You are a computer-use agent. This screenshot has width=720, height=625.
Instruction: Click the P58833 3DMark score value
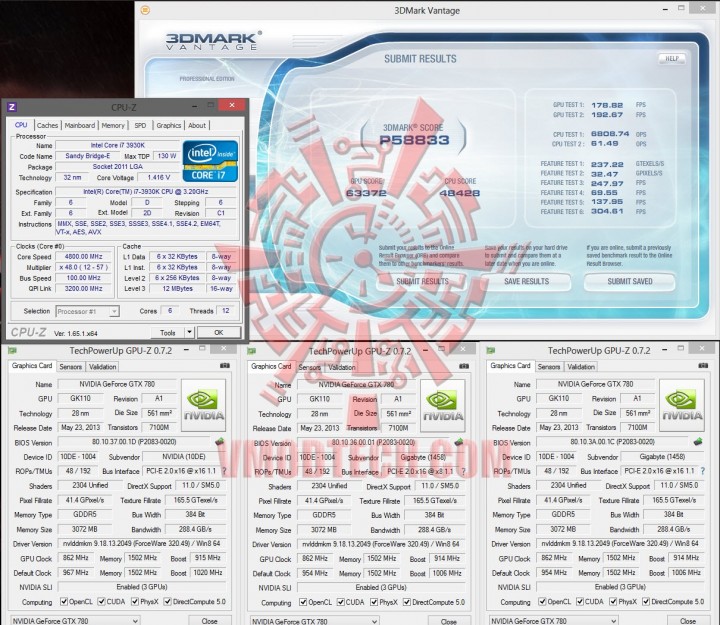pyautogui.click(x=414, y=140)
